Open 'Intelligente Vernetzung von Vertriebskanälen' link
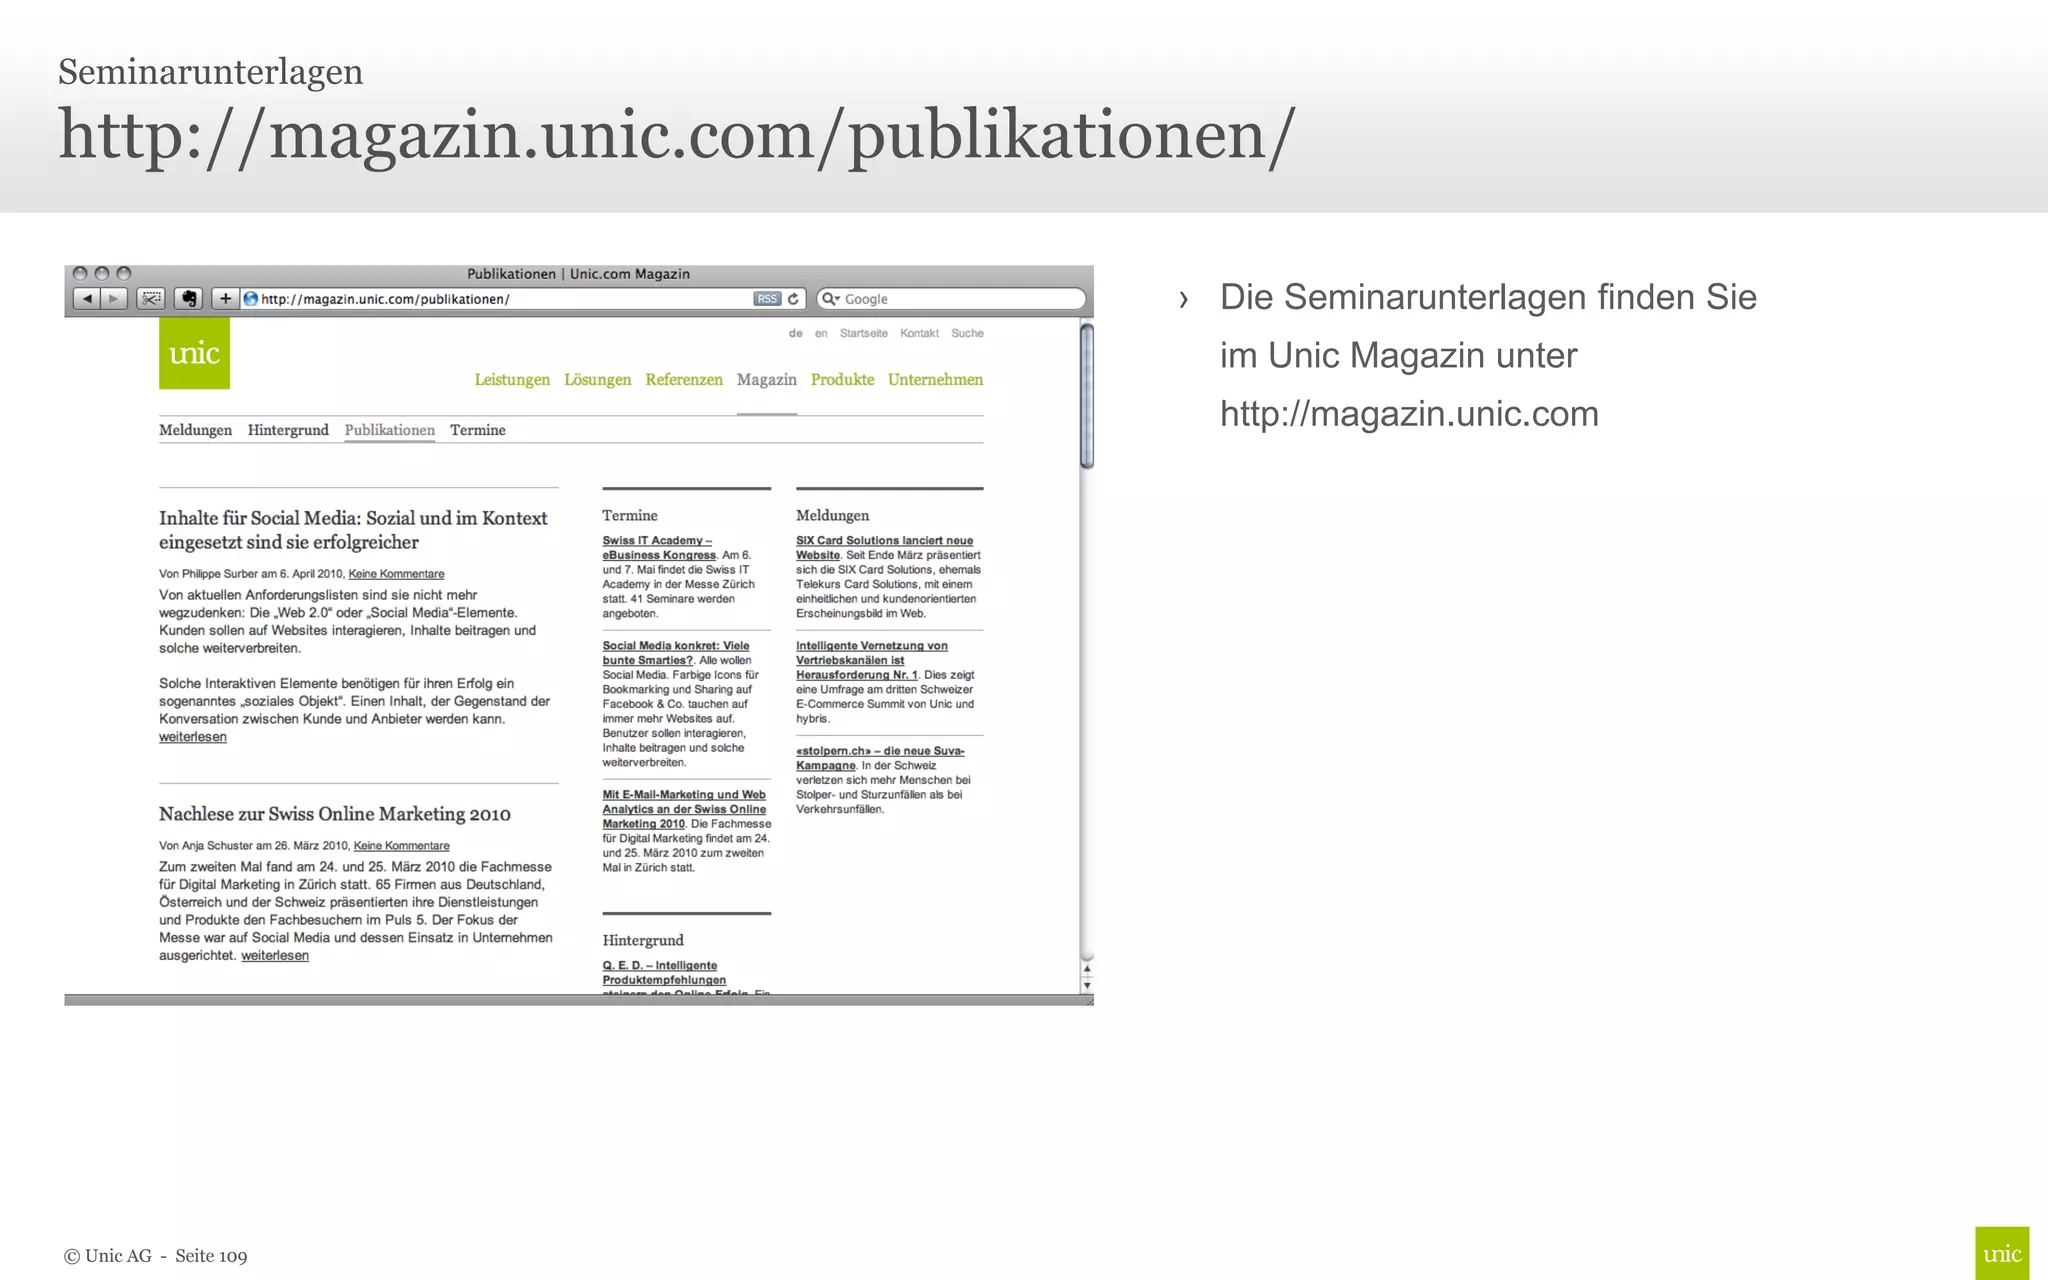Screen dimensions: 2048x1280 (872, 660)
